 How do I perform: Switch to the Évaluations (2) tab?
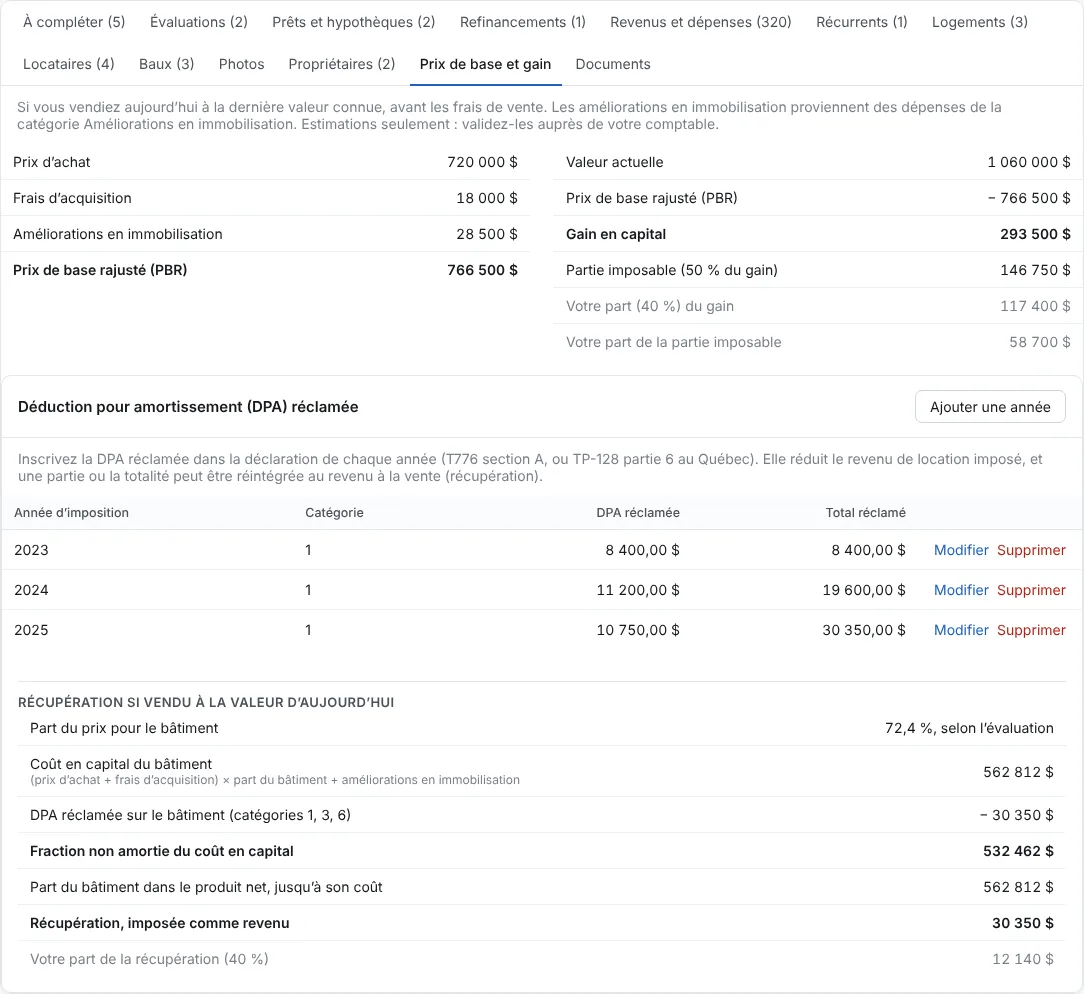click(x=198, y=22)
